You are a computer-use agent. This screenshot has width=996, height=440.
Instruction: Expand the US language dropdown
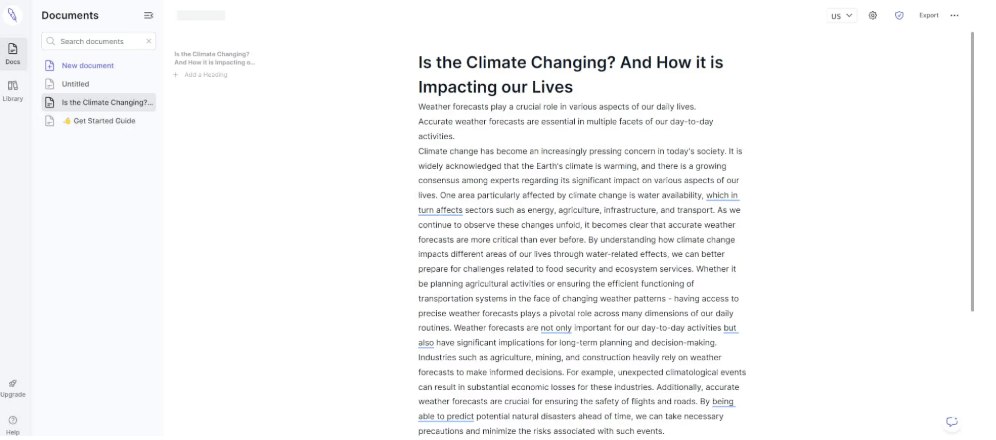pyautogui.click(x=842, y=16)
